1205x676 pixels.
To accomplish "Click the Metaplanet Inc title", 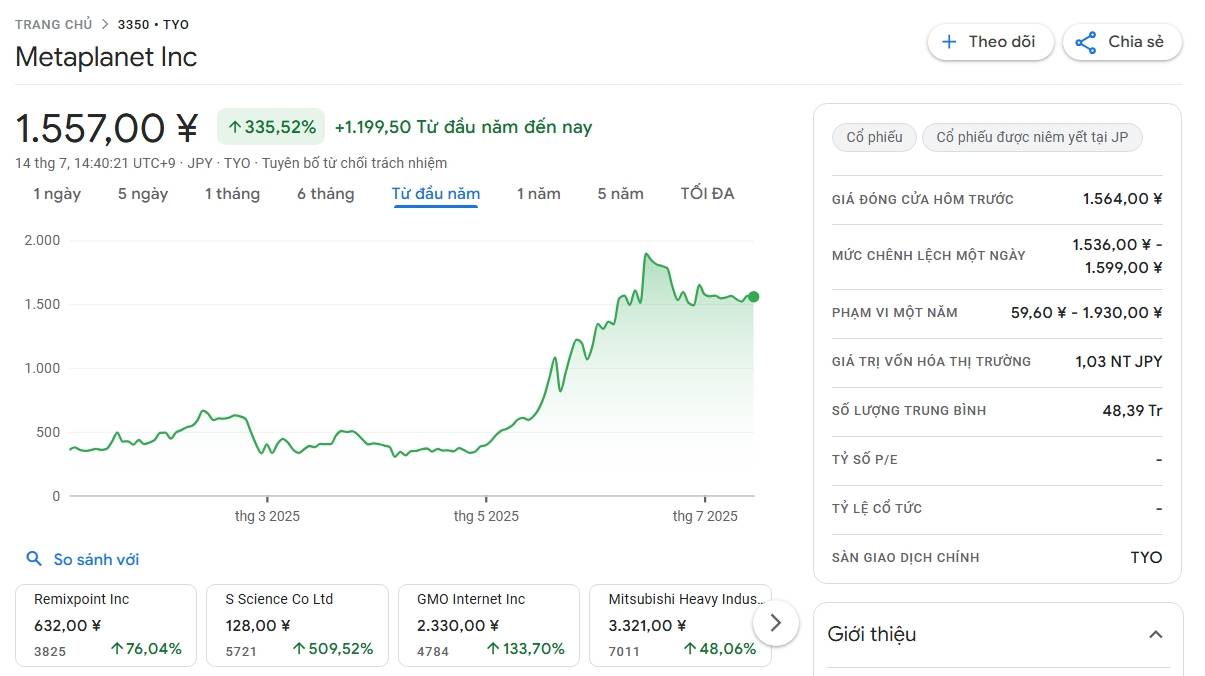I will [106, 57].
